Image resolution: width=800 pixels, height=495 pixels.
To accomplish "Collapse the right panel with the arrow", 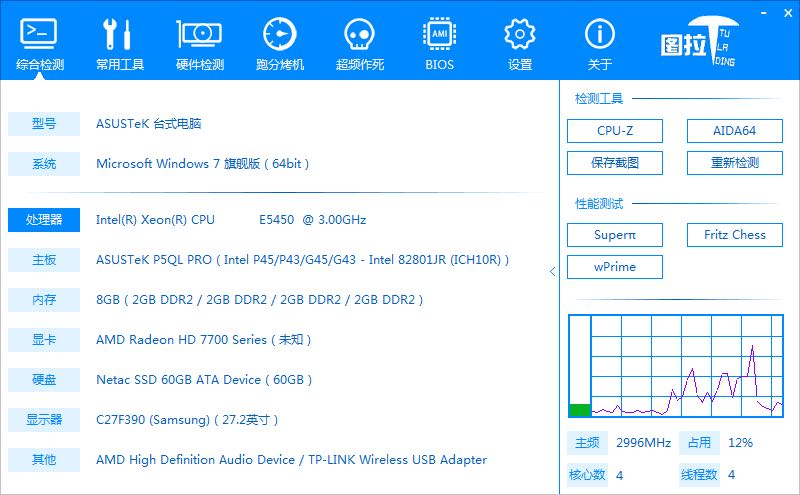I will tap(553, 271).
